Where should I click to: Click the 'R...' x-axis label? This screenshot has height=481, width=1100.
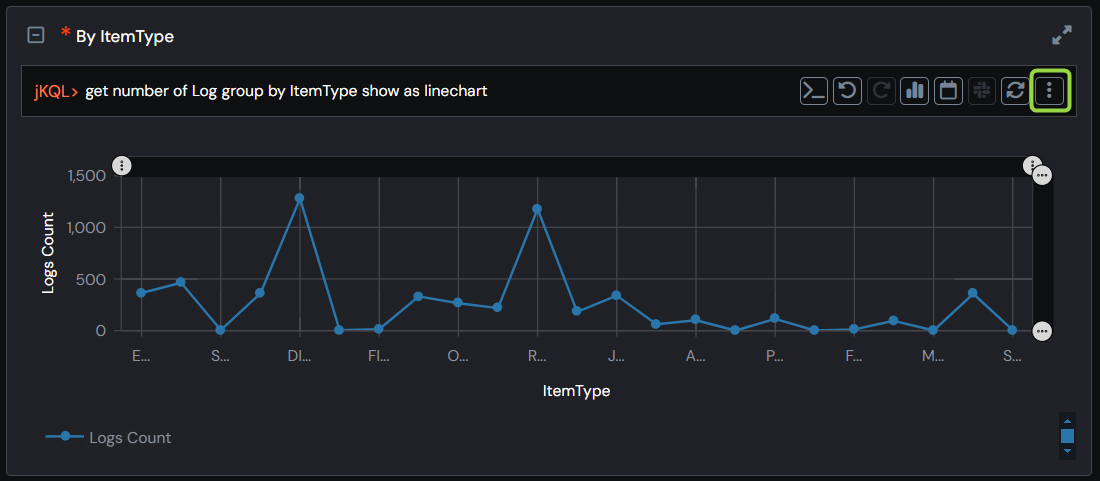point(537,356)
